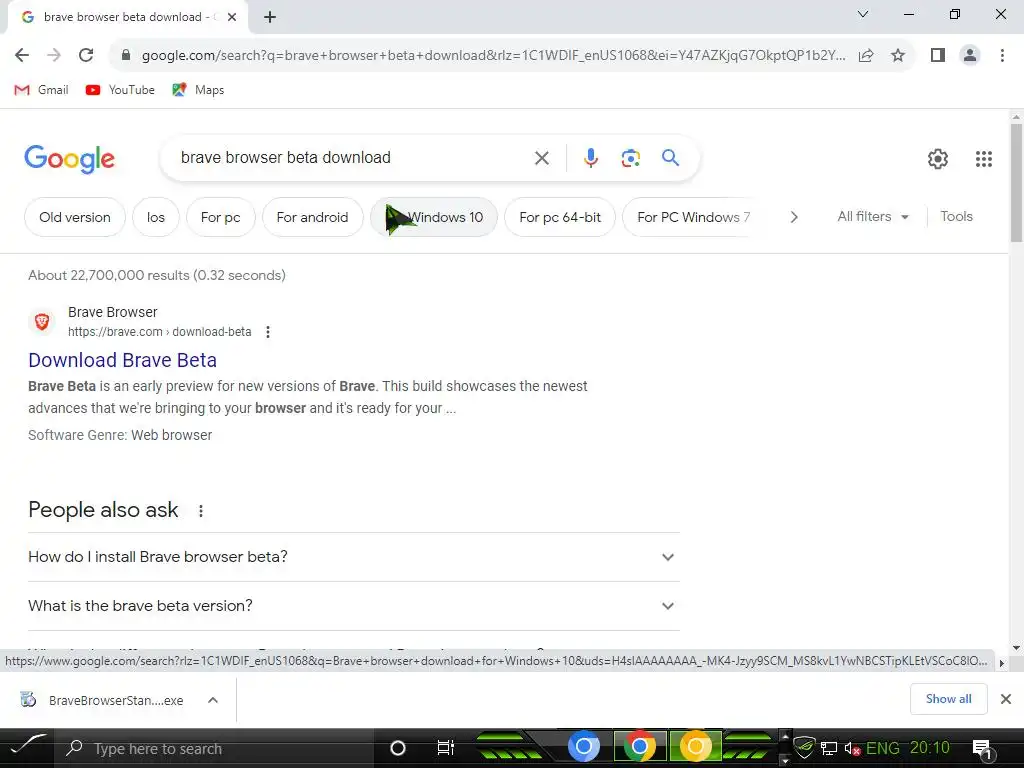1024x768 pixels.
Task: Open the browser side panel
Action: (938, 56)
